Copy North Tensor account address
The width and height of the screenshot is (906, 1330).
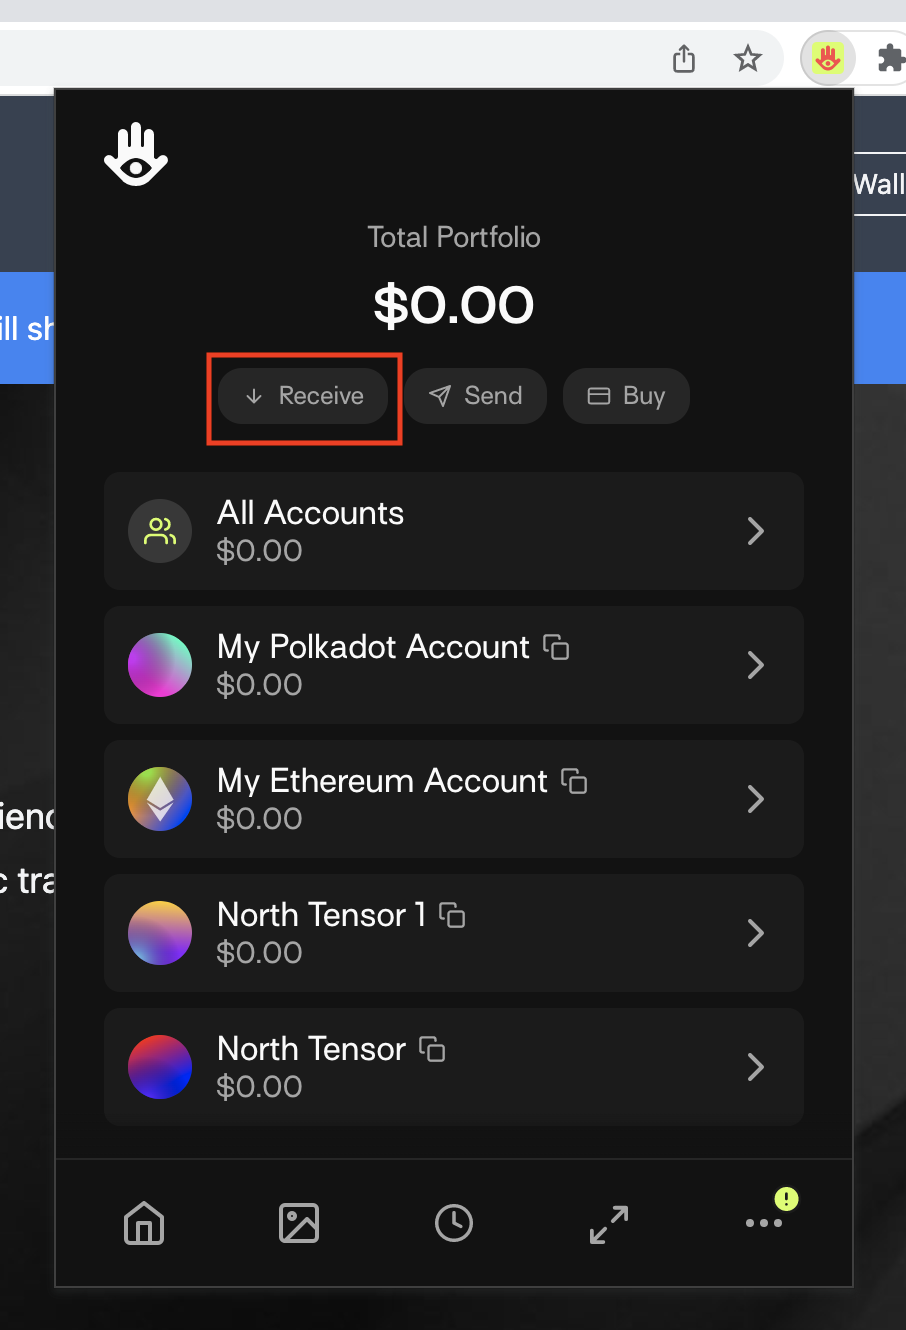pyautogui.click(x=432, y=1049)
